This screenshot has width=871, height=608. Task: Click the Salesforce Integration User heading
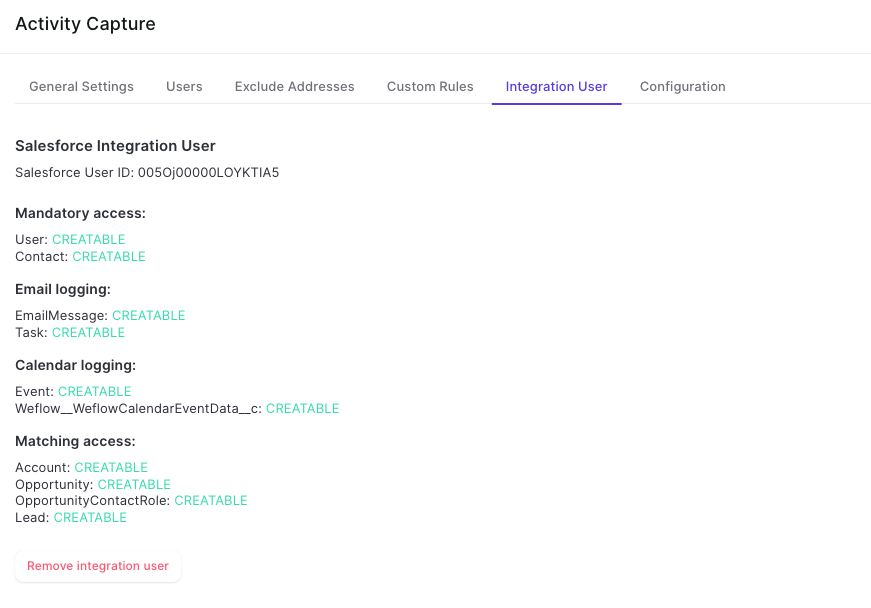coord(115,146)
